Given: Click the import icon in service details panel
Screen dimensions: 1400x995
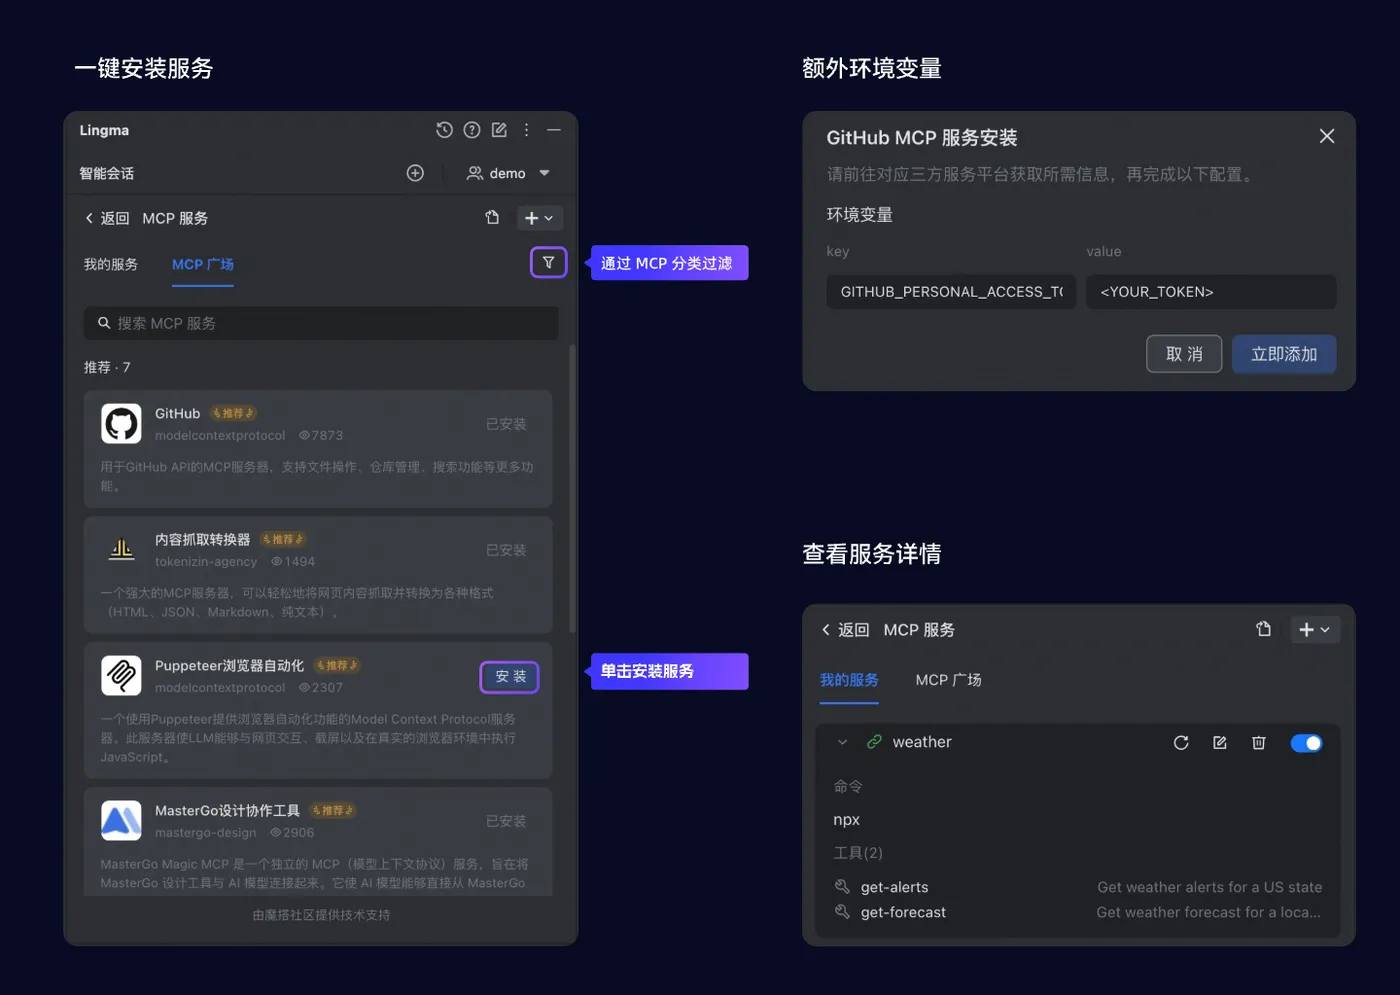Looking at the screenshot, I should coord(1264,629).
